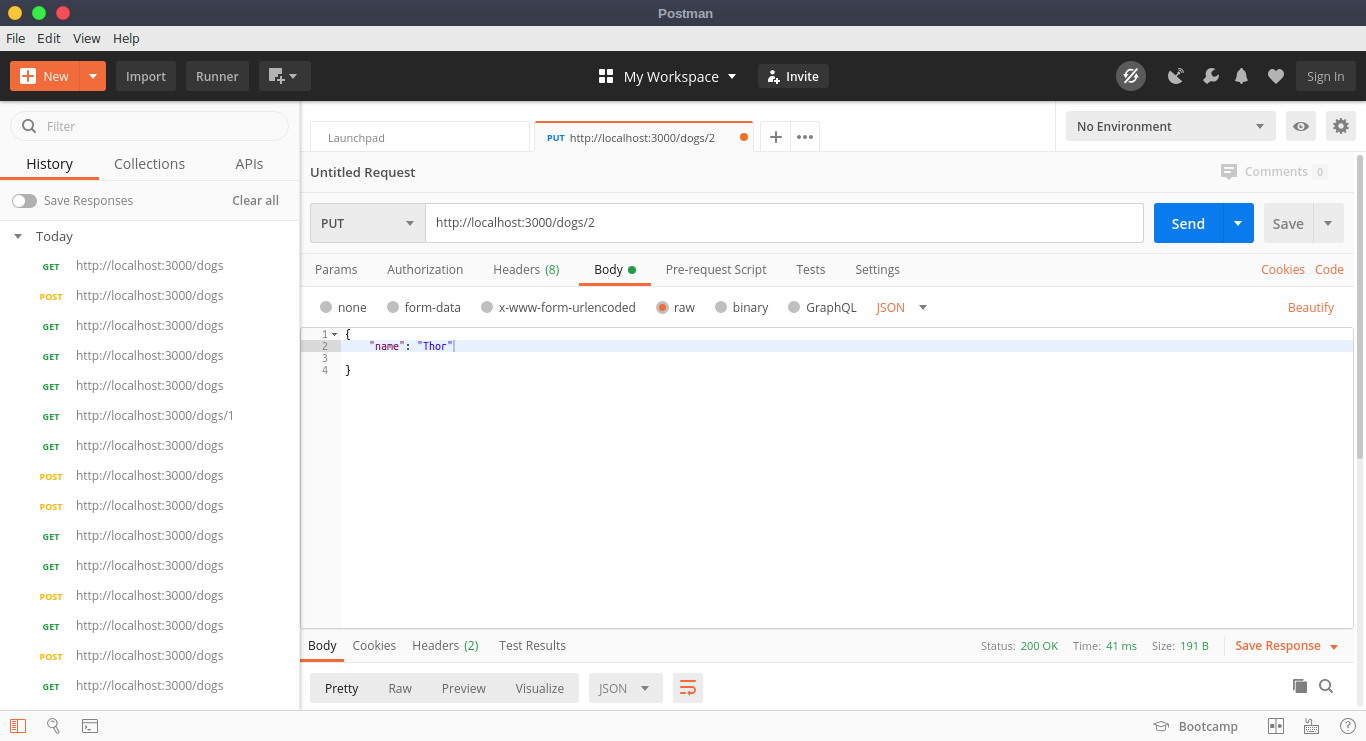Screen dimensions: 1366x741
Task: Switch to the APIs sidebar tab
Action: 250,164
